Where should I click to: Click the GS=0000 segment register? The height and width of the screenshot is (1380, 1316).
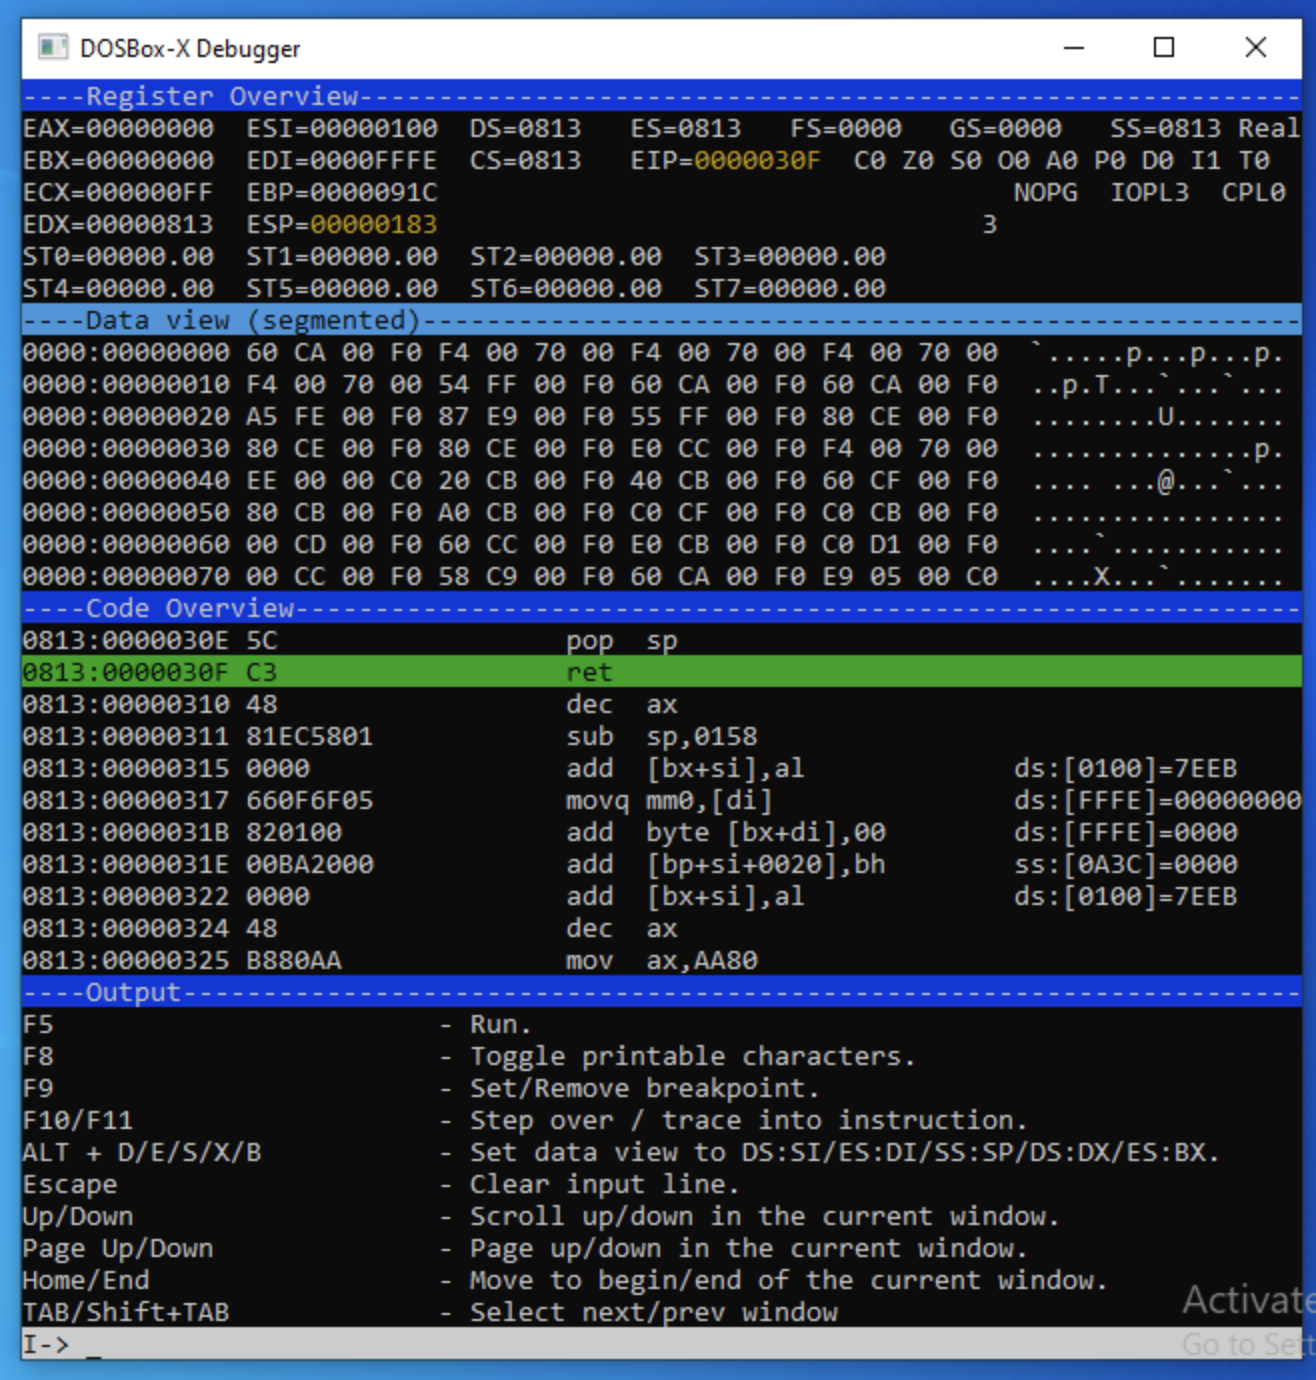click(x=1005, y=128)
